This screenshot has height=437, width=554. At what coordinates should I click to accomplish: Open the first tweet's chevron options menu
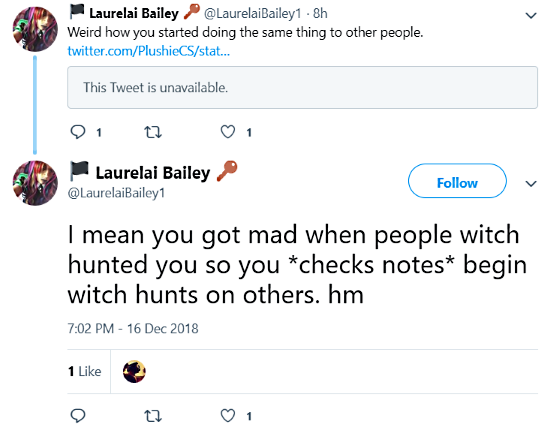[531, 16]
